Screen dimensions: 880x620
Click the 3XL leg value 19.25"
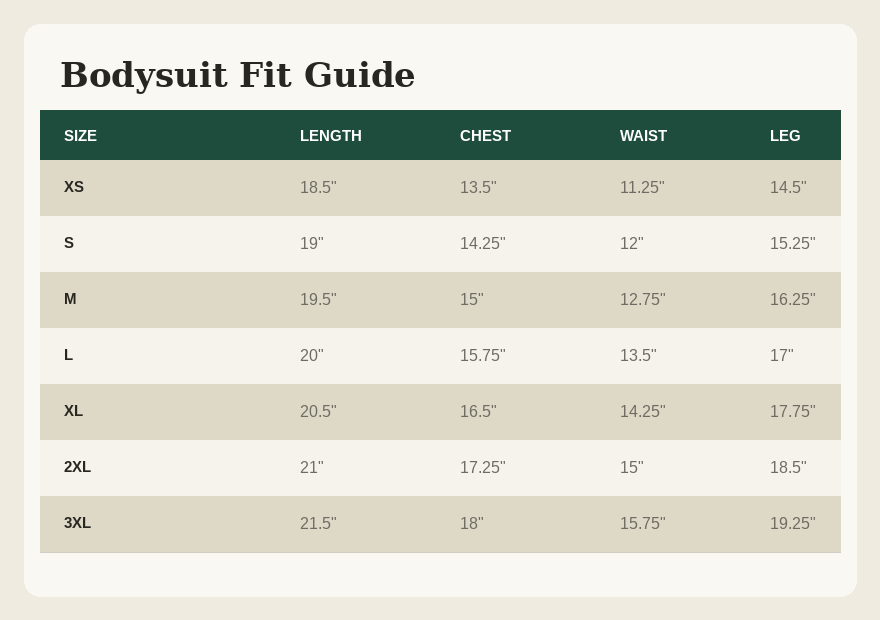coord(792,523)
